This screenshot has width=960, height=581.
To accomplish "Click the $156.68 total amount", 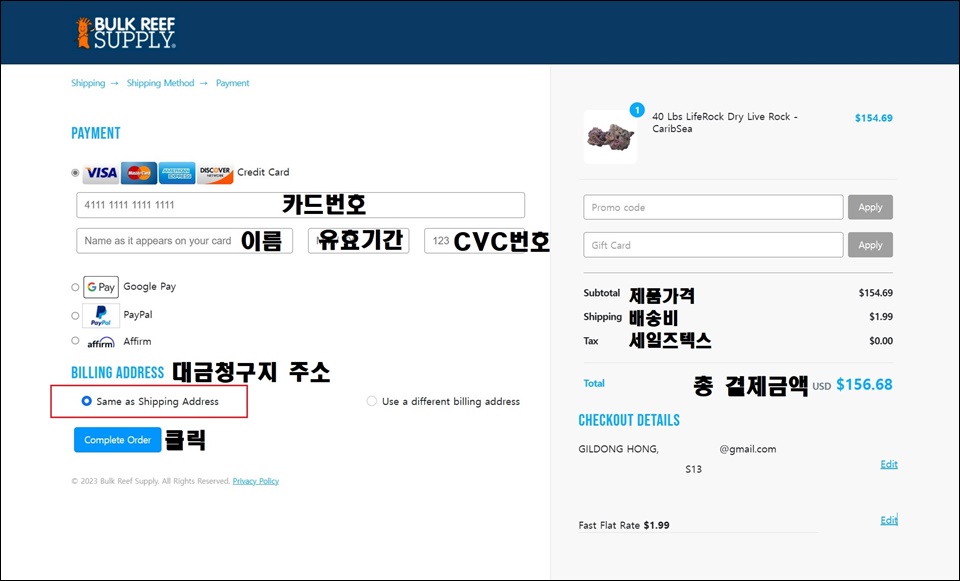I will (864, 384).
